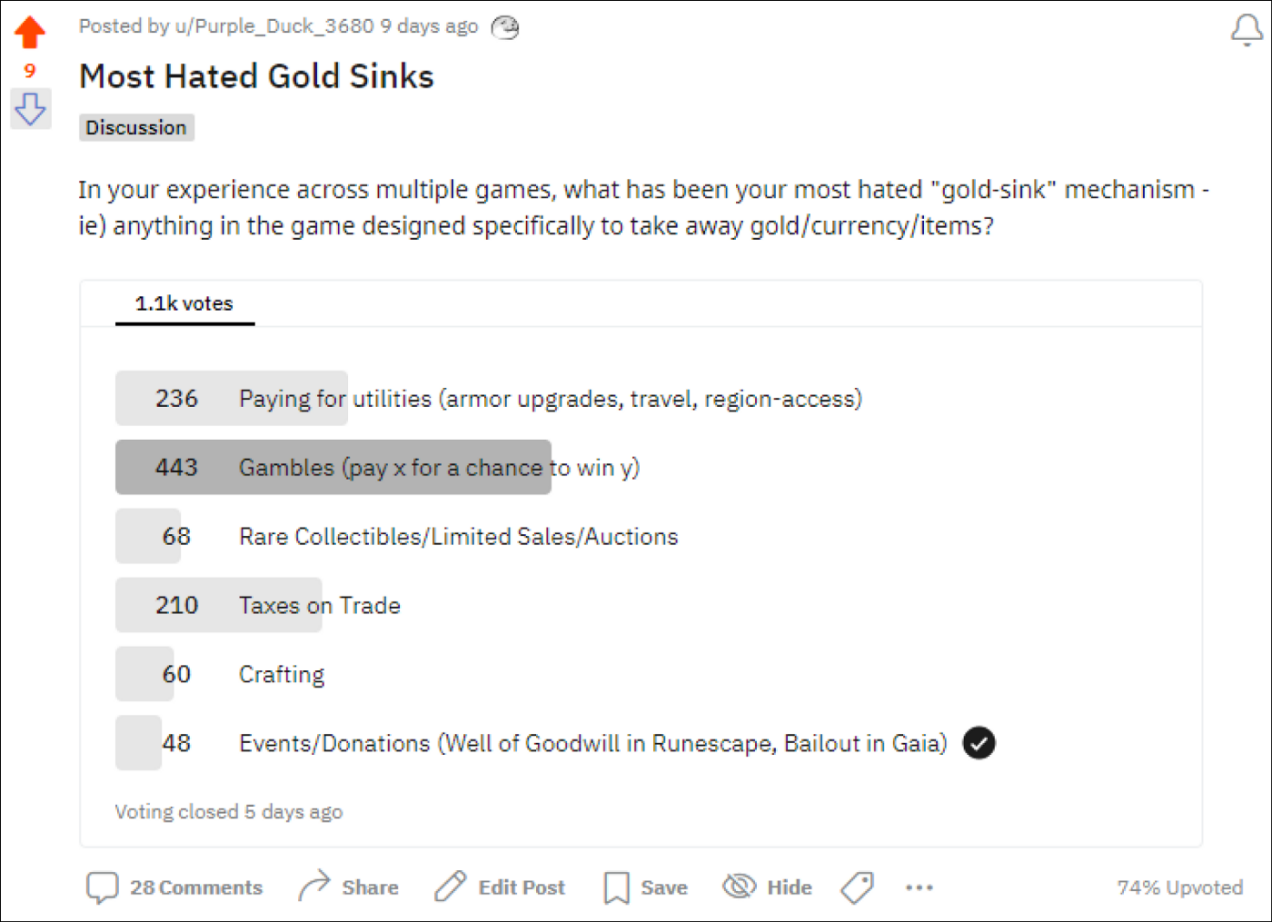
Task: Click the checkmark beside Events/Donations option
Action: (979, 743)
